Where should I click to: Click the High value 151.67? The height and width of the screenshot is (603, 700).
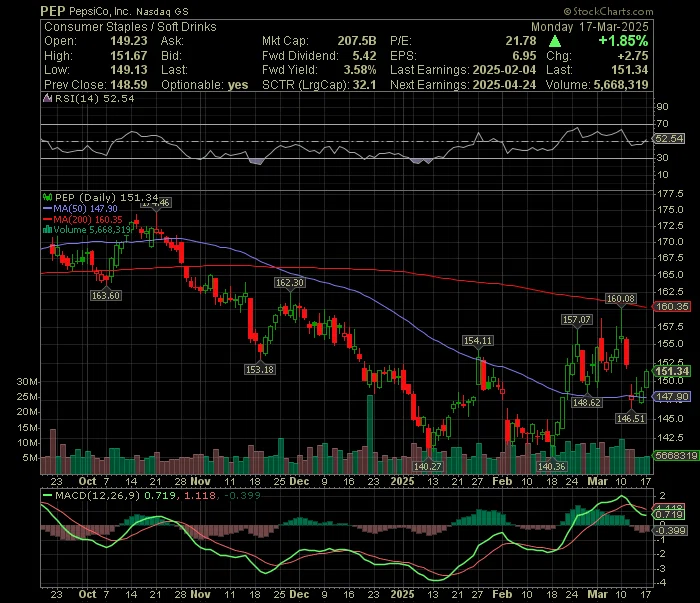(x=129, y=56)
